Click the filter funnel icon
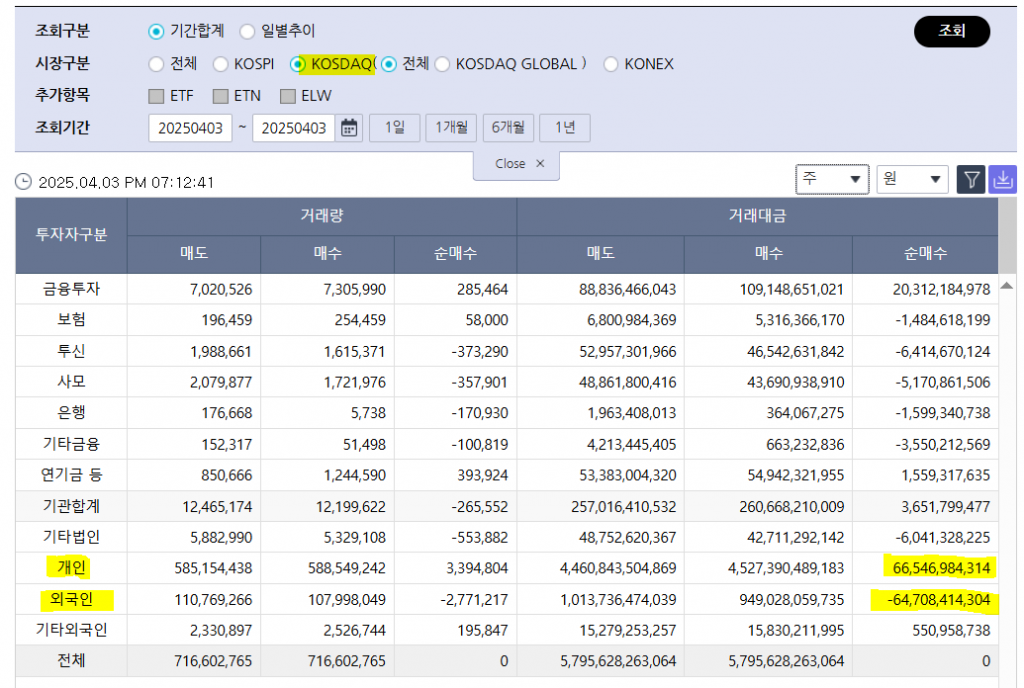 coord(970,179)
